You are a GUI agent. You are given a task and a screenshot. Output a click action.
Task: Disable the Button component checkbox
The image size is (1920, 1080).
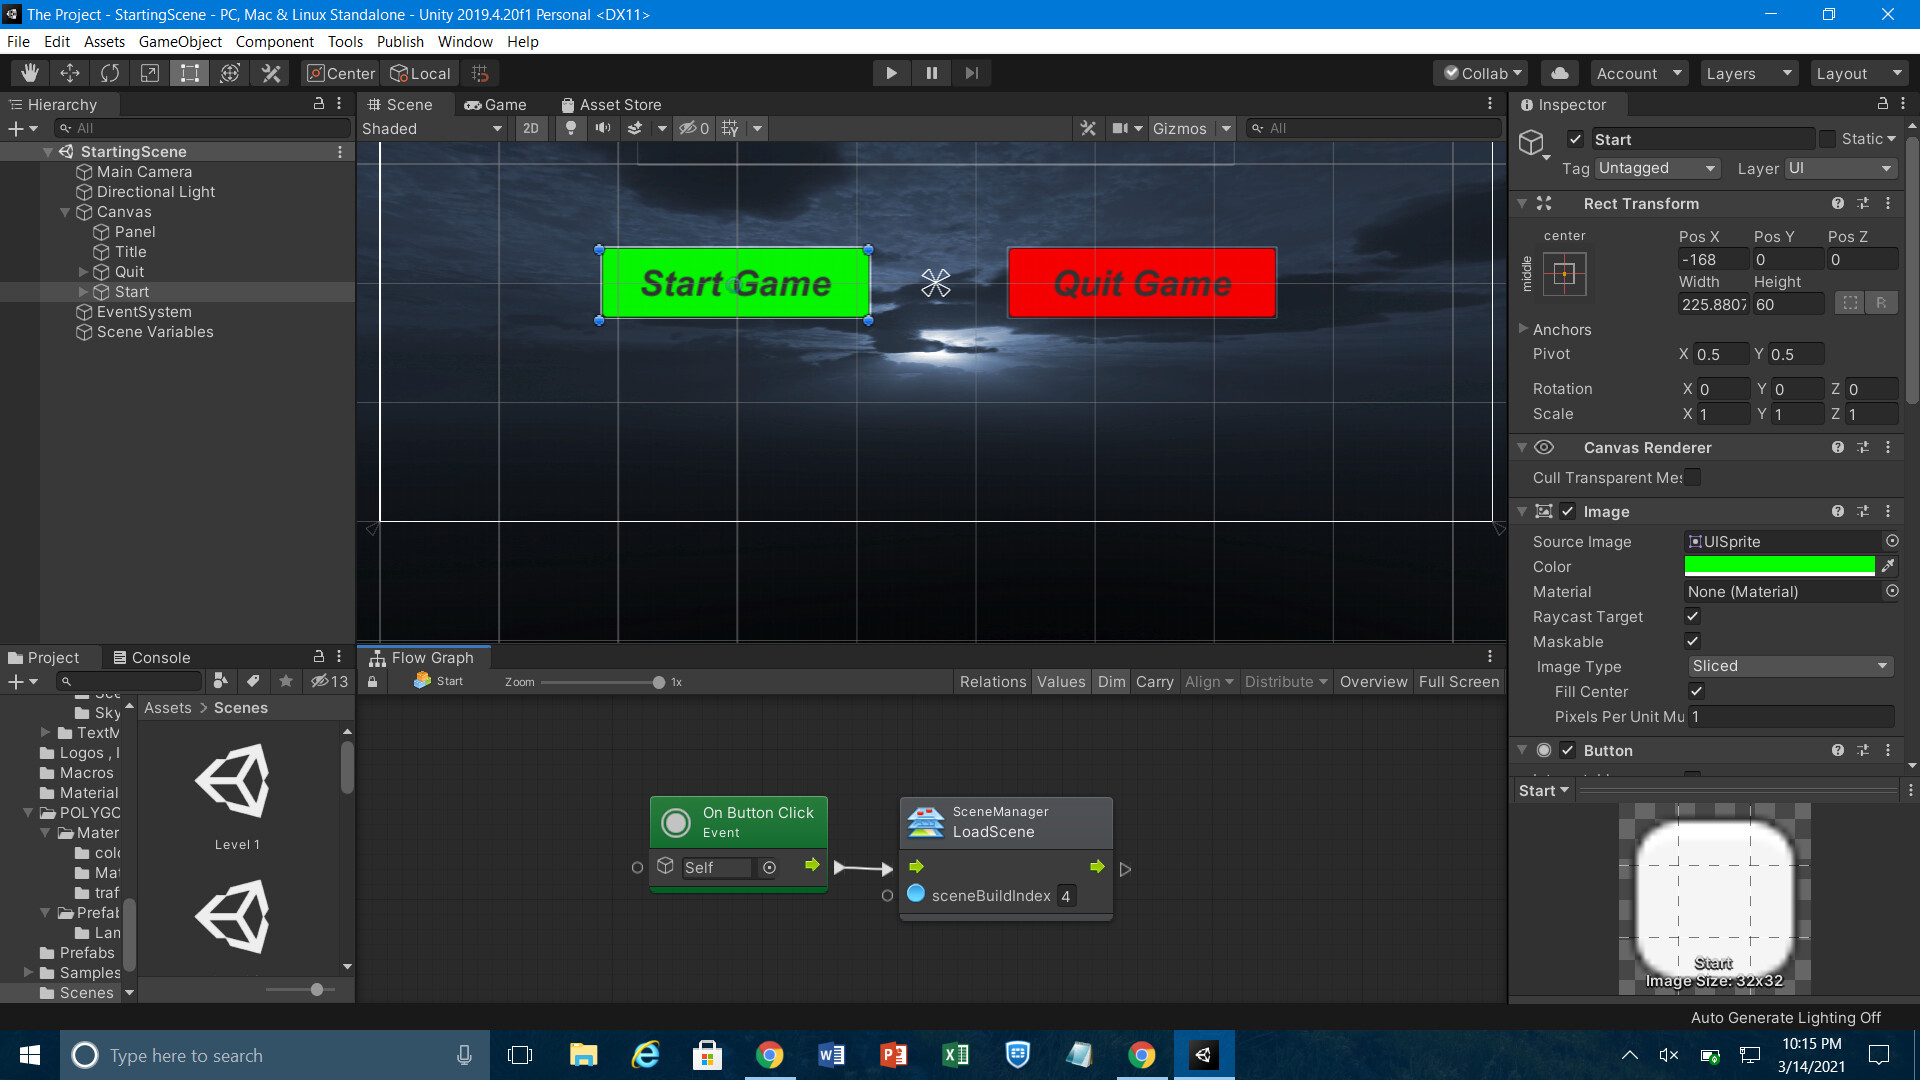tap(1568, 750)
